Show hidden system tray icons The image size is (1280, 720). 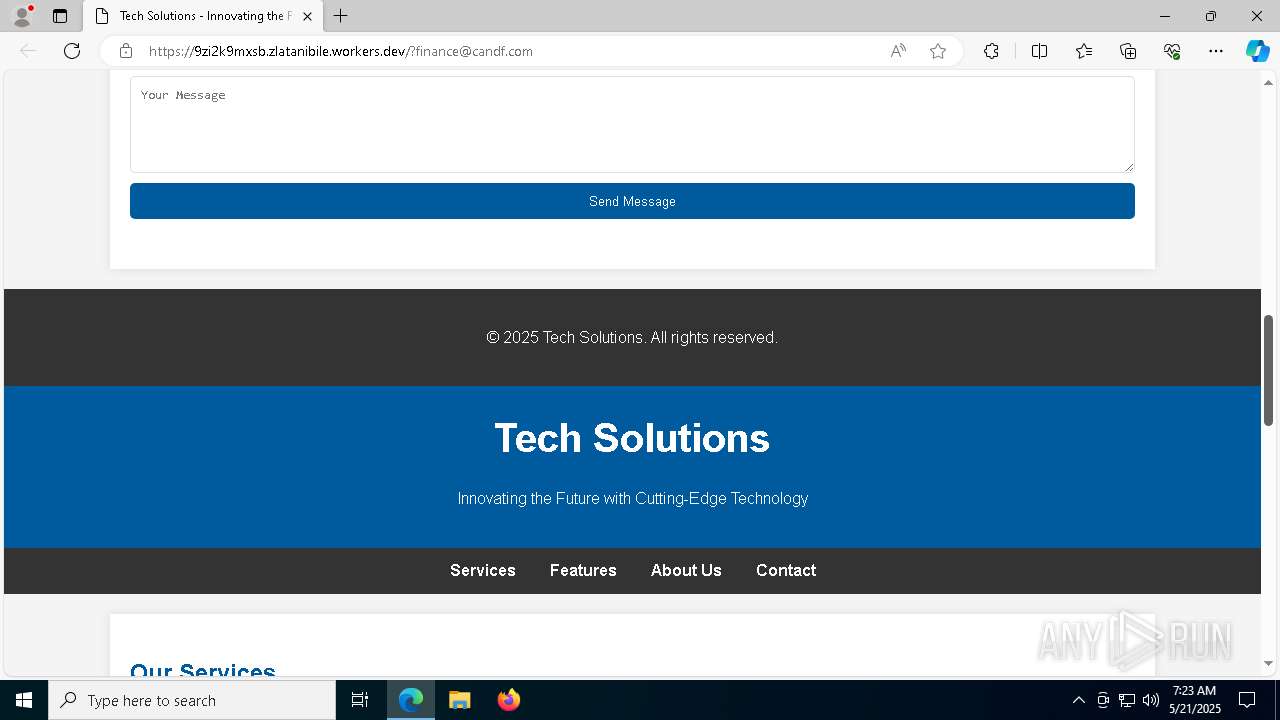tap(1079, 700)
